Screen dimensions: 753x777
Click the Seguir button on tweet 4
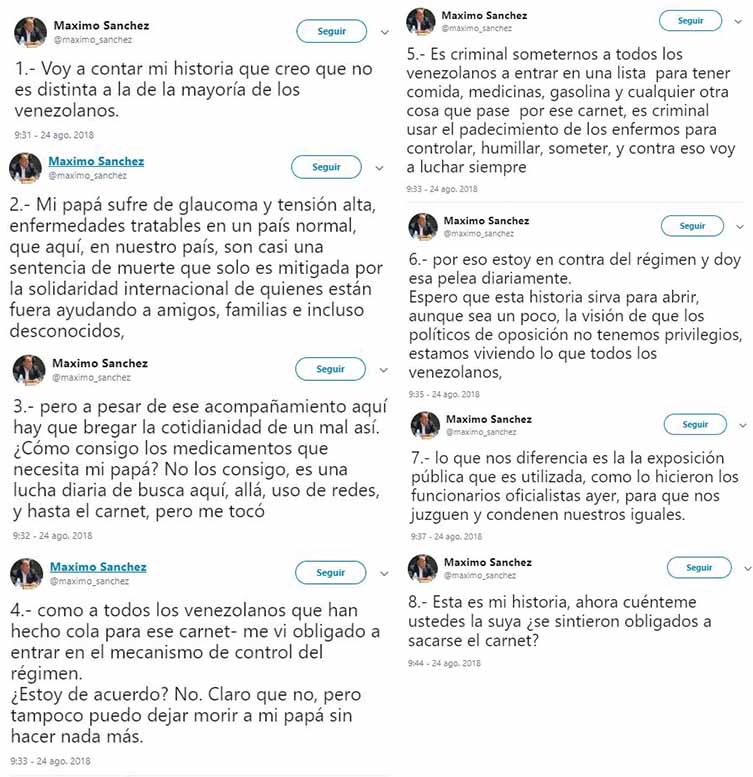330,573
